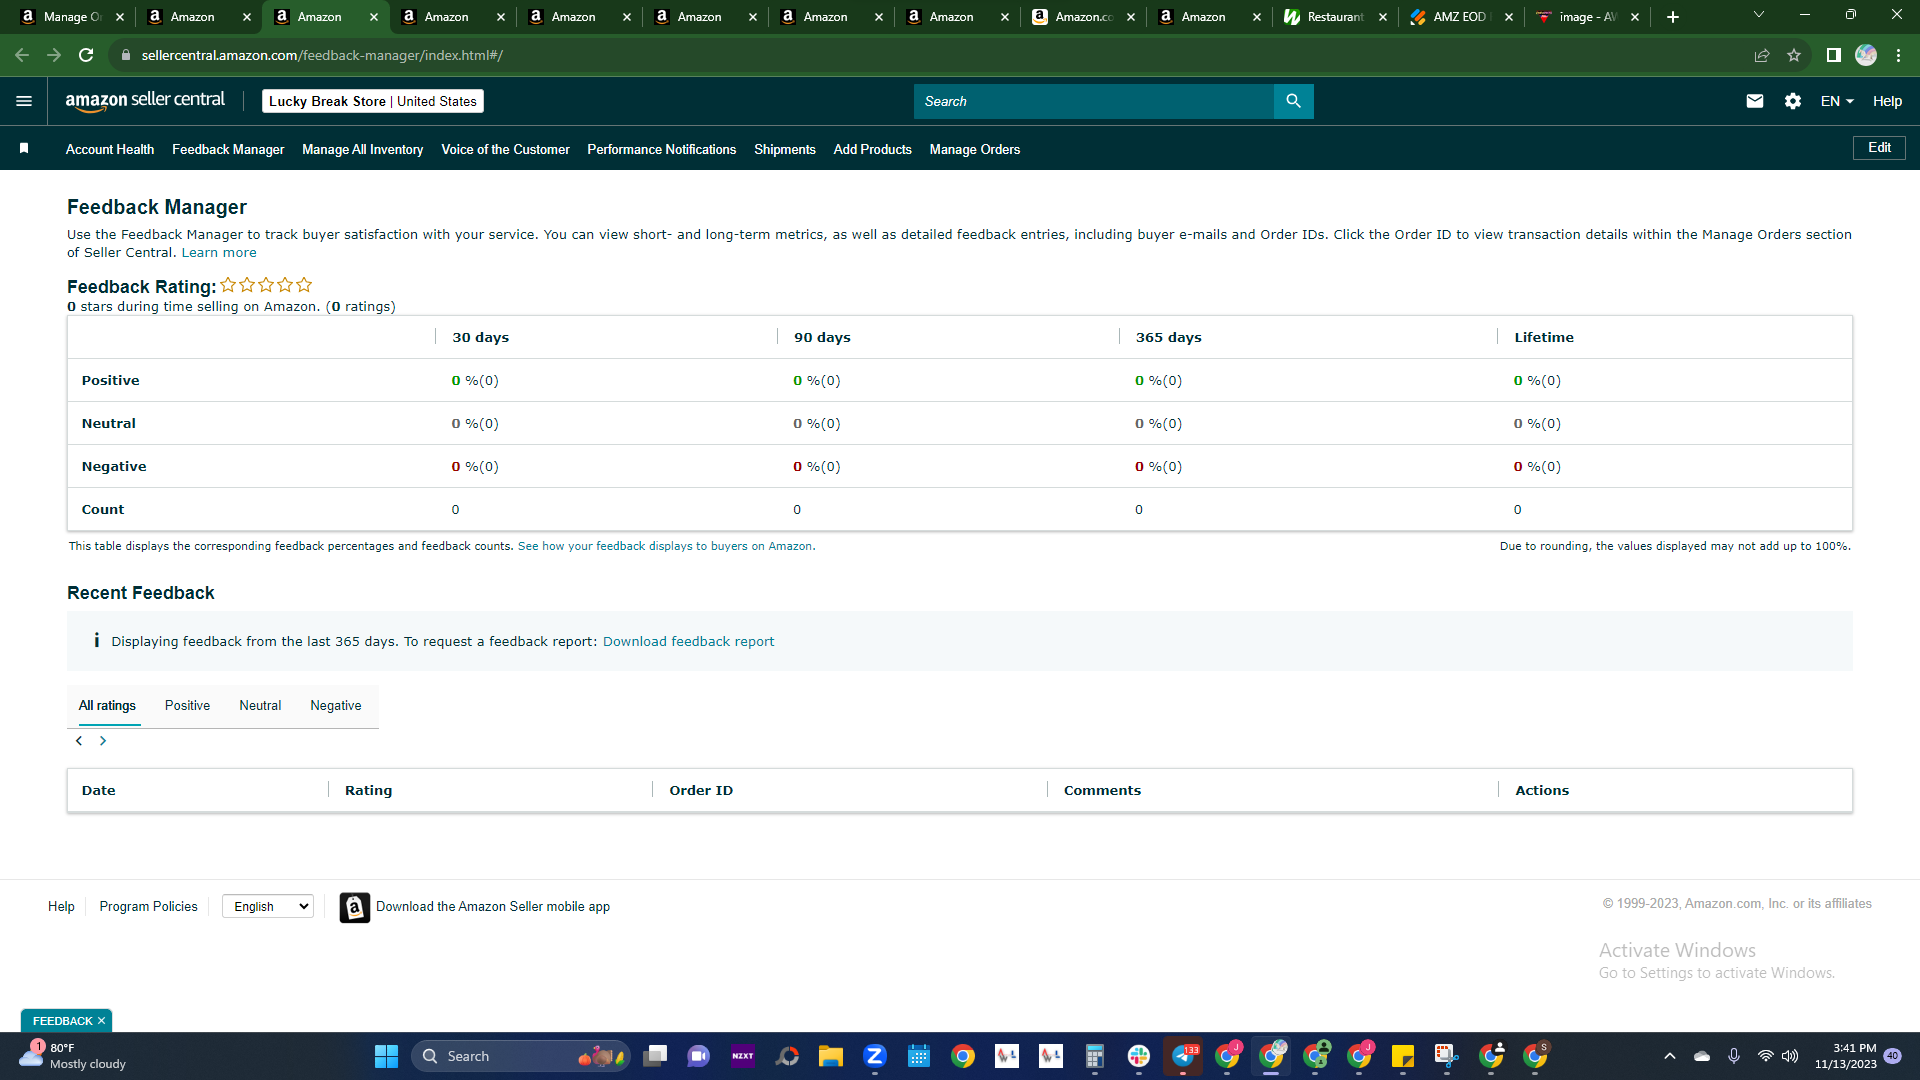Go to previous feedback page arrow
This screenshot has height=1080, width=1920.
click(79, 741)
